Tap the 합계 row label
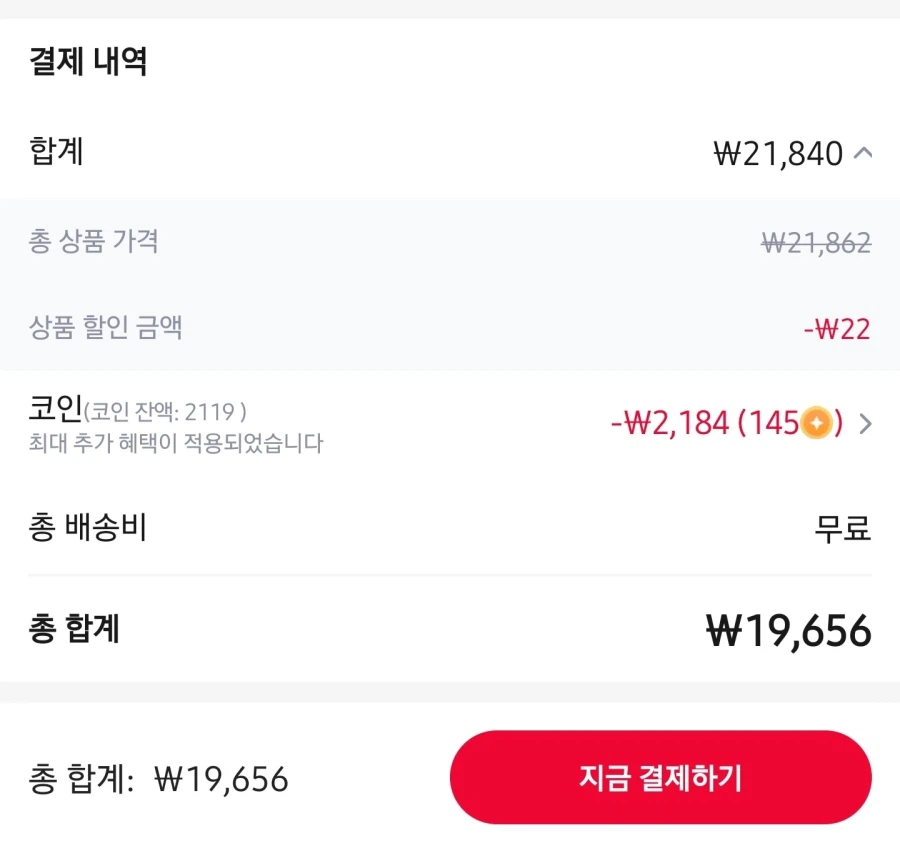900x848 pixels. (56, 152)
